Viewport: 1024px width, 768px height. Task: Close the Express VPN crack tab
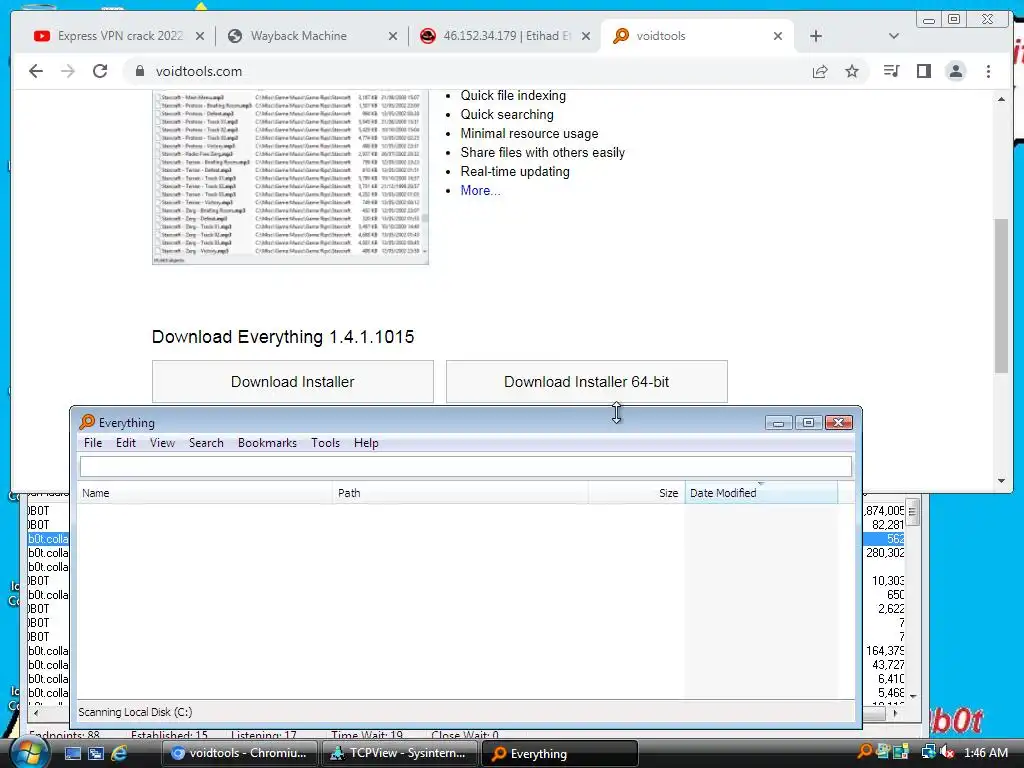pos(200,37)
